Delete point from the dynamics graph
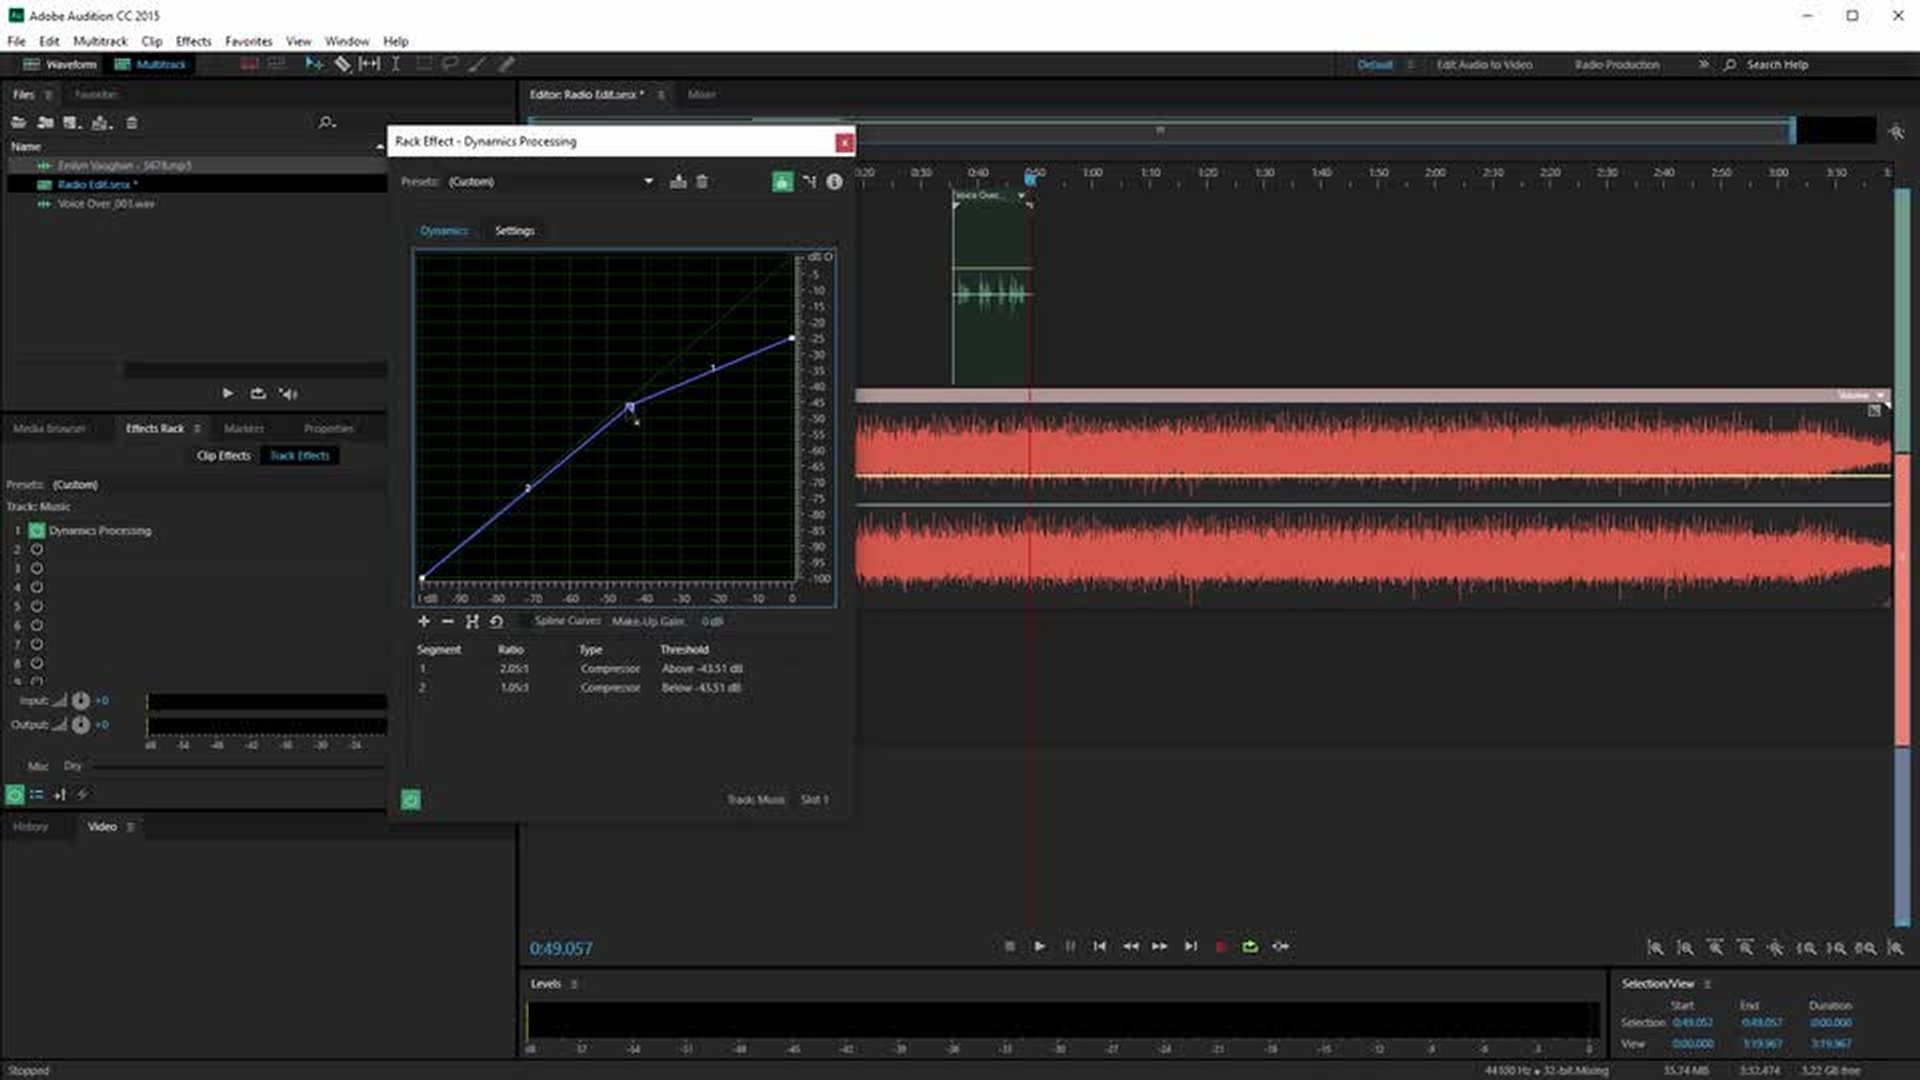Screen dimensions: 1920x1080 pyautogui.click(x=447, y=621)
